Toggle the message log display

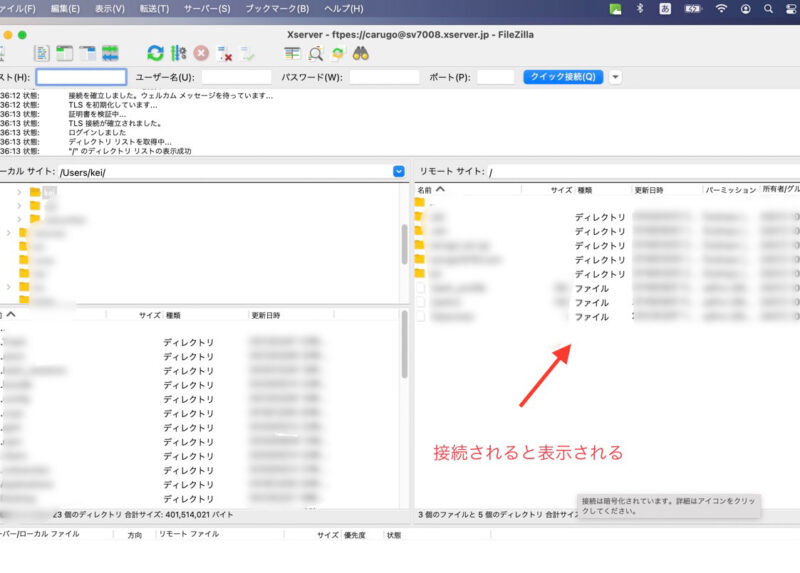point(42,53)
